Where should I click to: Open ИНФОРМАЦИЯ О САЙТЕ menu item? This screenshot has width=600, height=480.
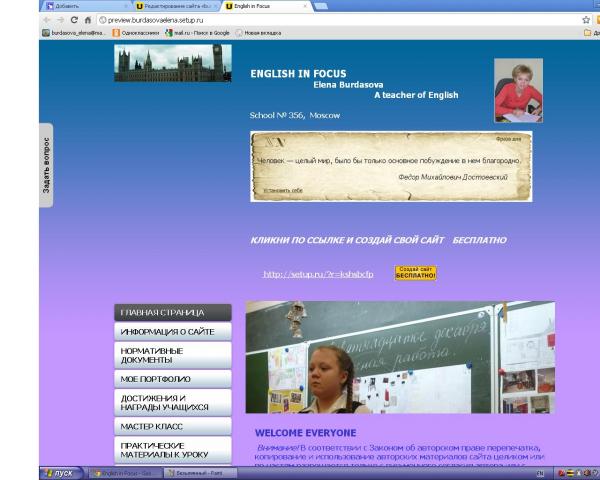tap(173, 331)
